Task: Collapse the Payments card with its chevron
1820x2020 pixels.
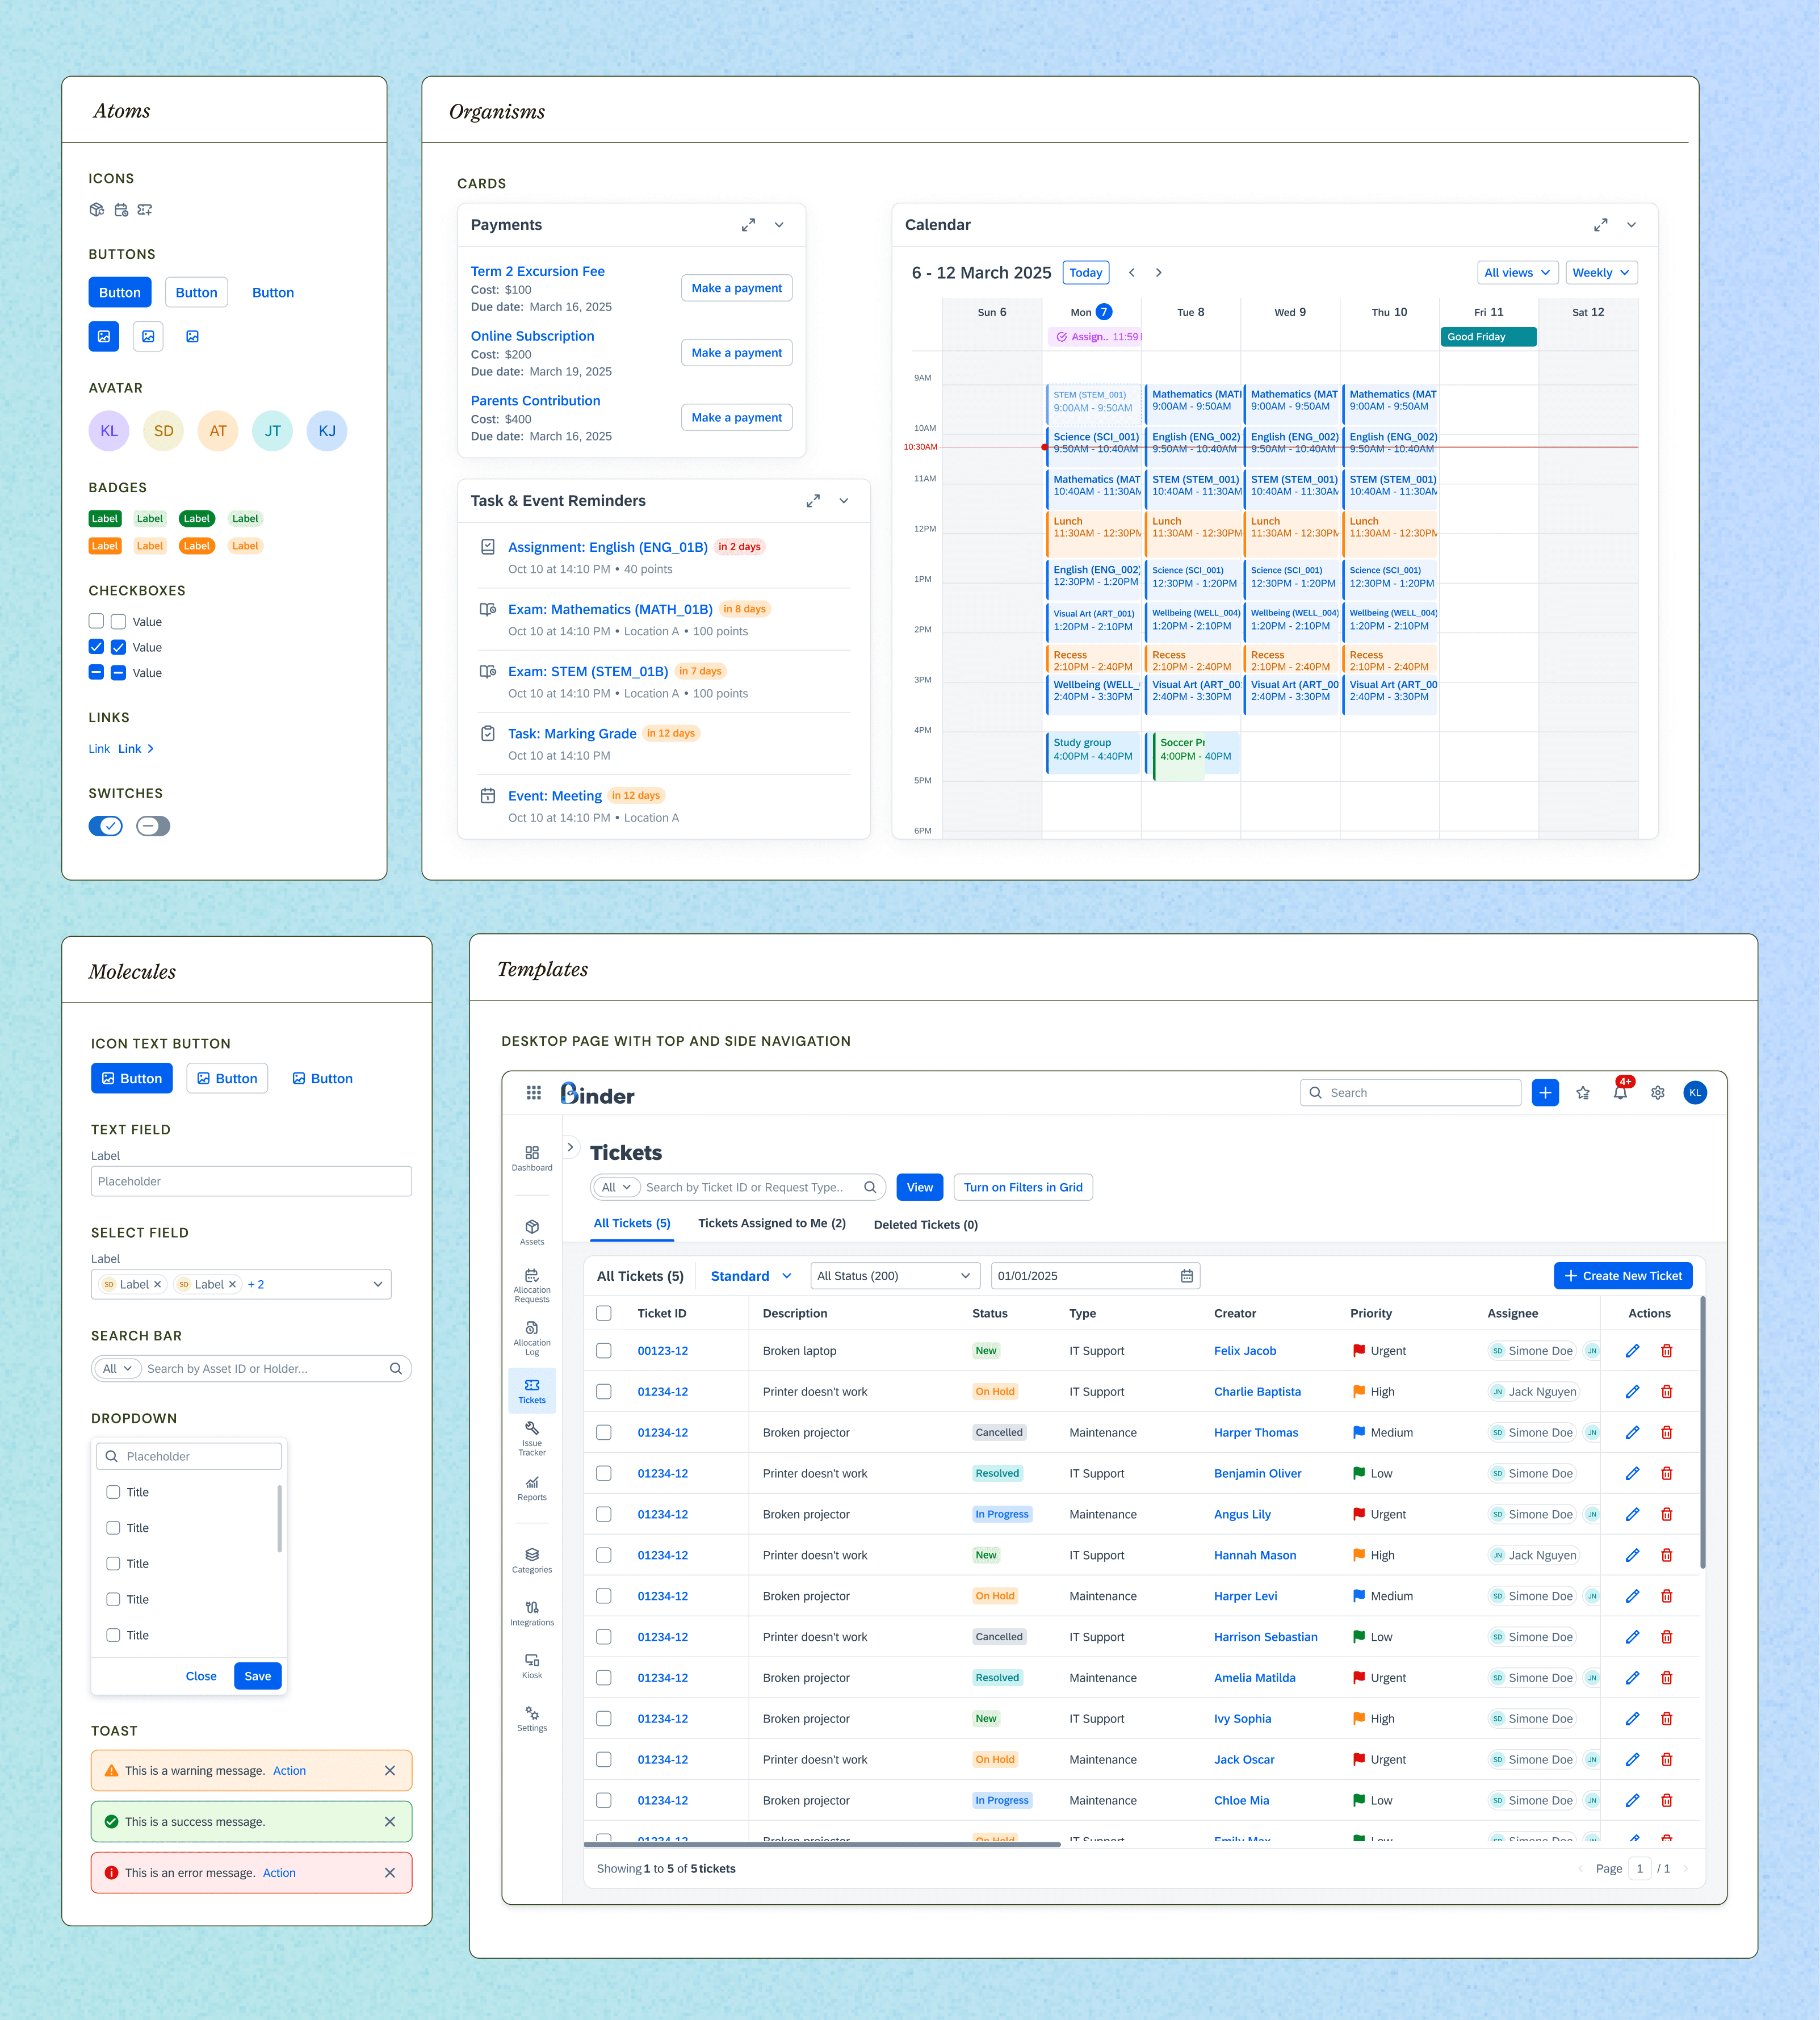Action: click(779, 225)
